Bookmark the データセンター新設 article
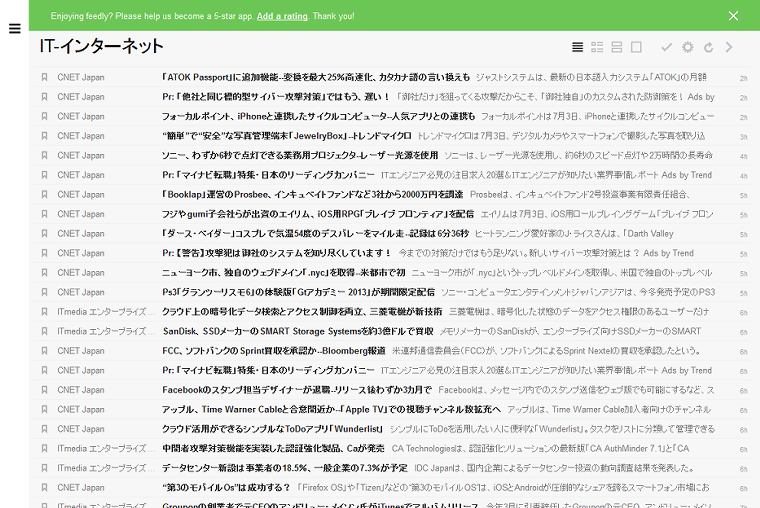 tap(44, 468)
